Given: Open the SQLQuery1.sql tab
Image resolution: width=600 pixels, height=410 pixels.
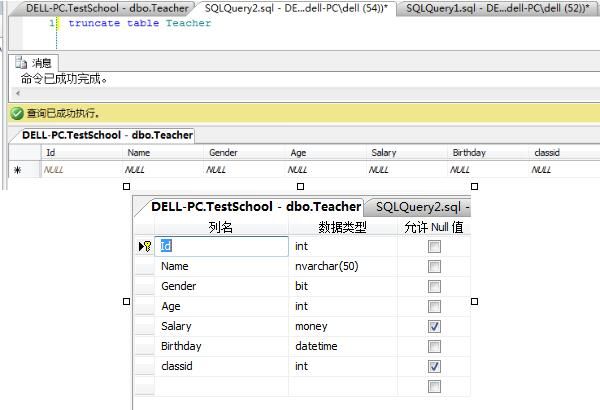Looking at the screenshot, I should pos(497,8).
